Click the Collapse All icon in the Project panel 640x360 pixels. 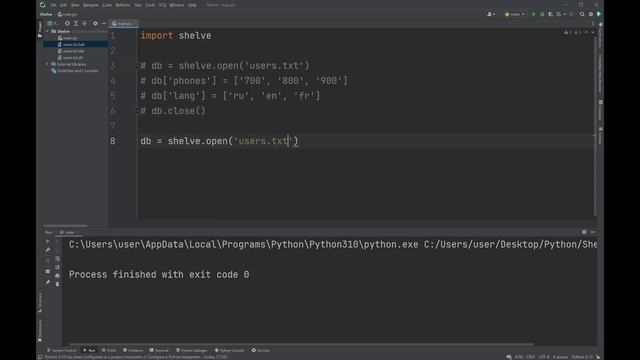point(84,24)
